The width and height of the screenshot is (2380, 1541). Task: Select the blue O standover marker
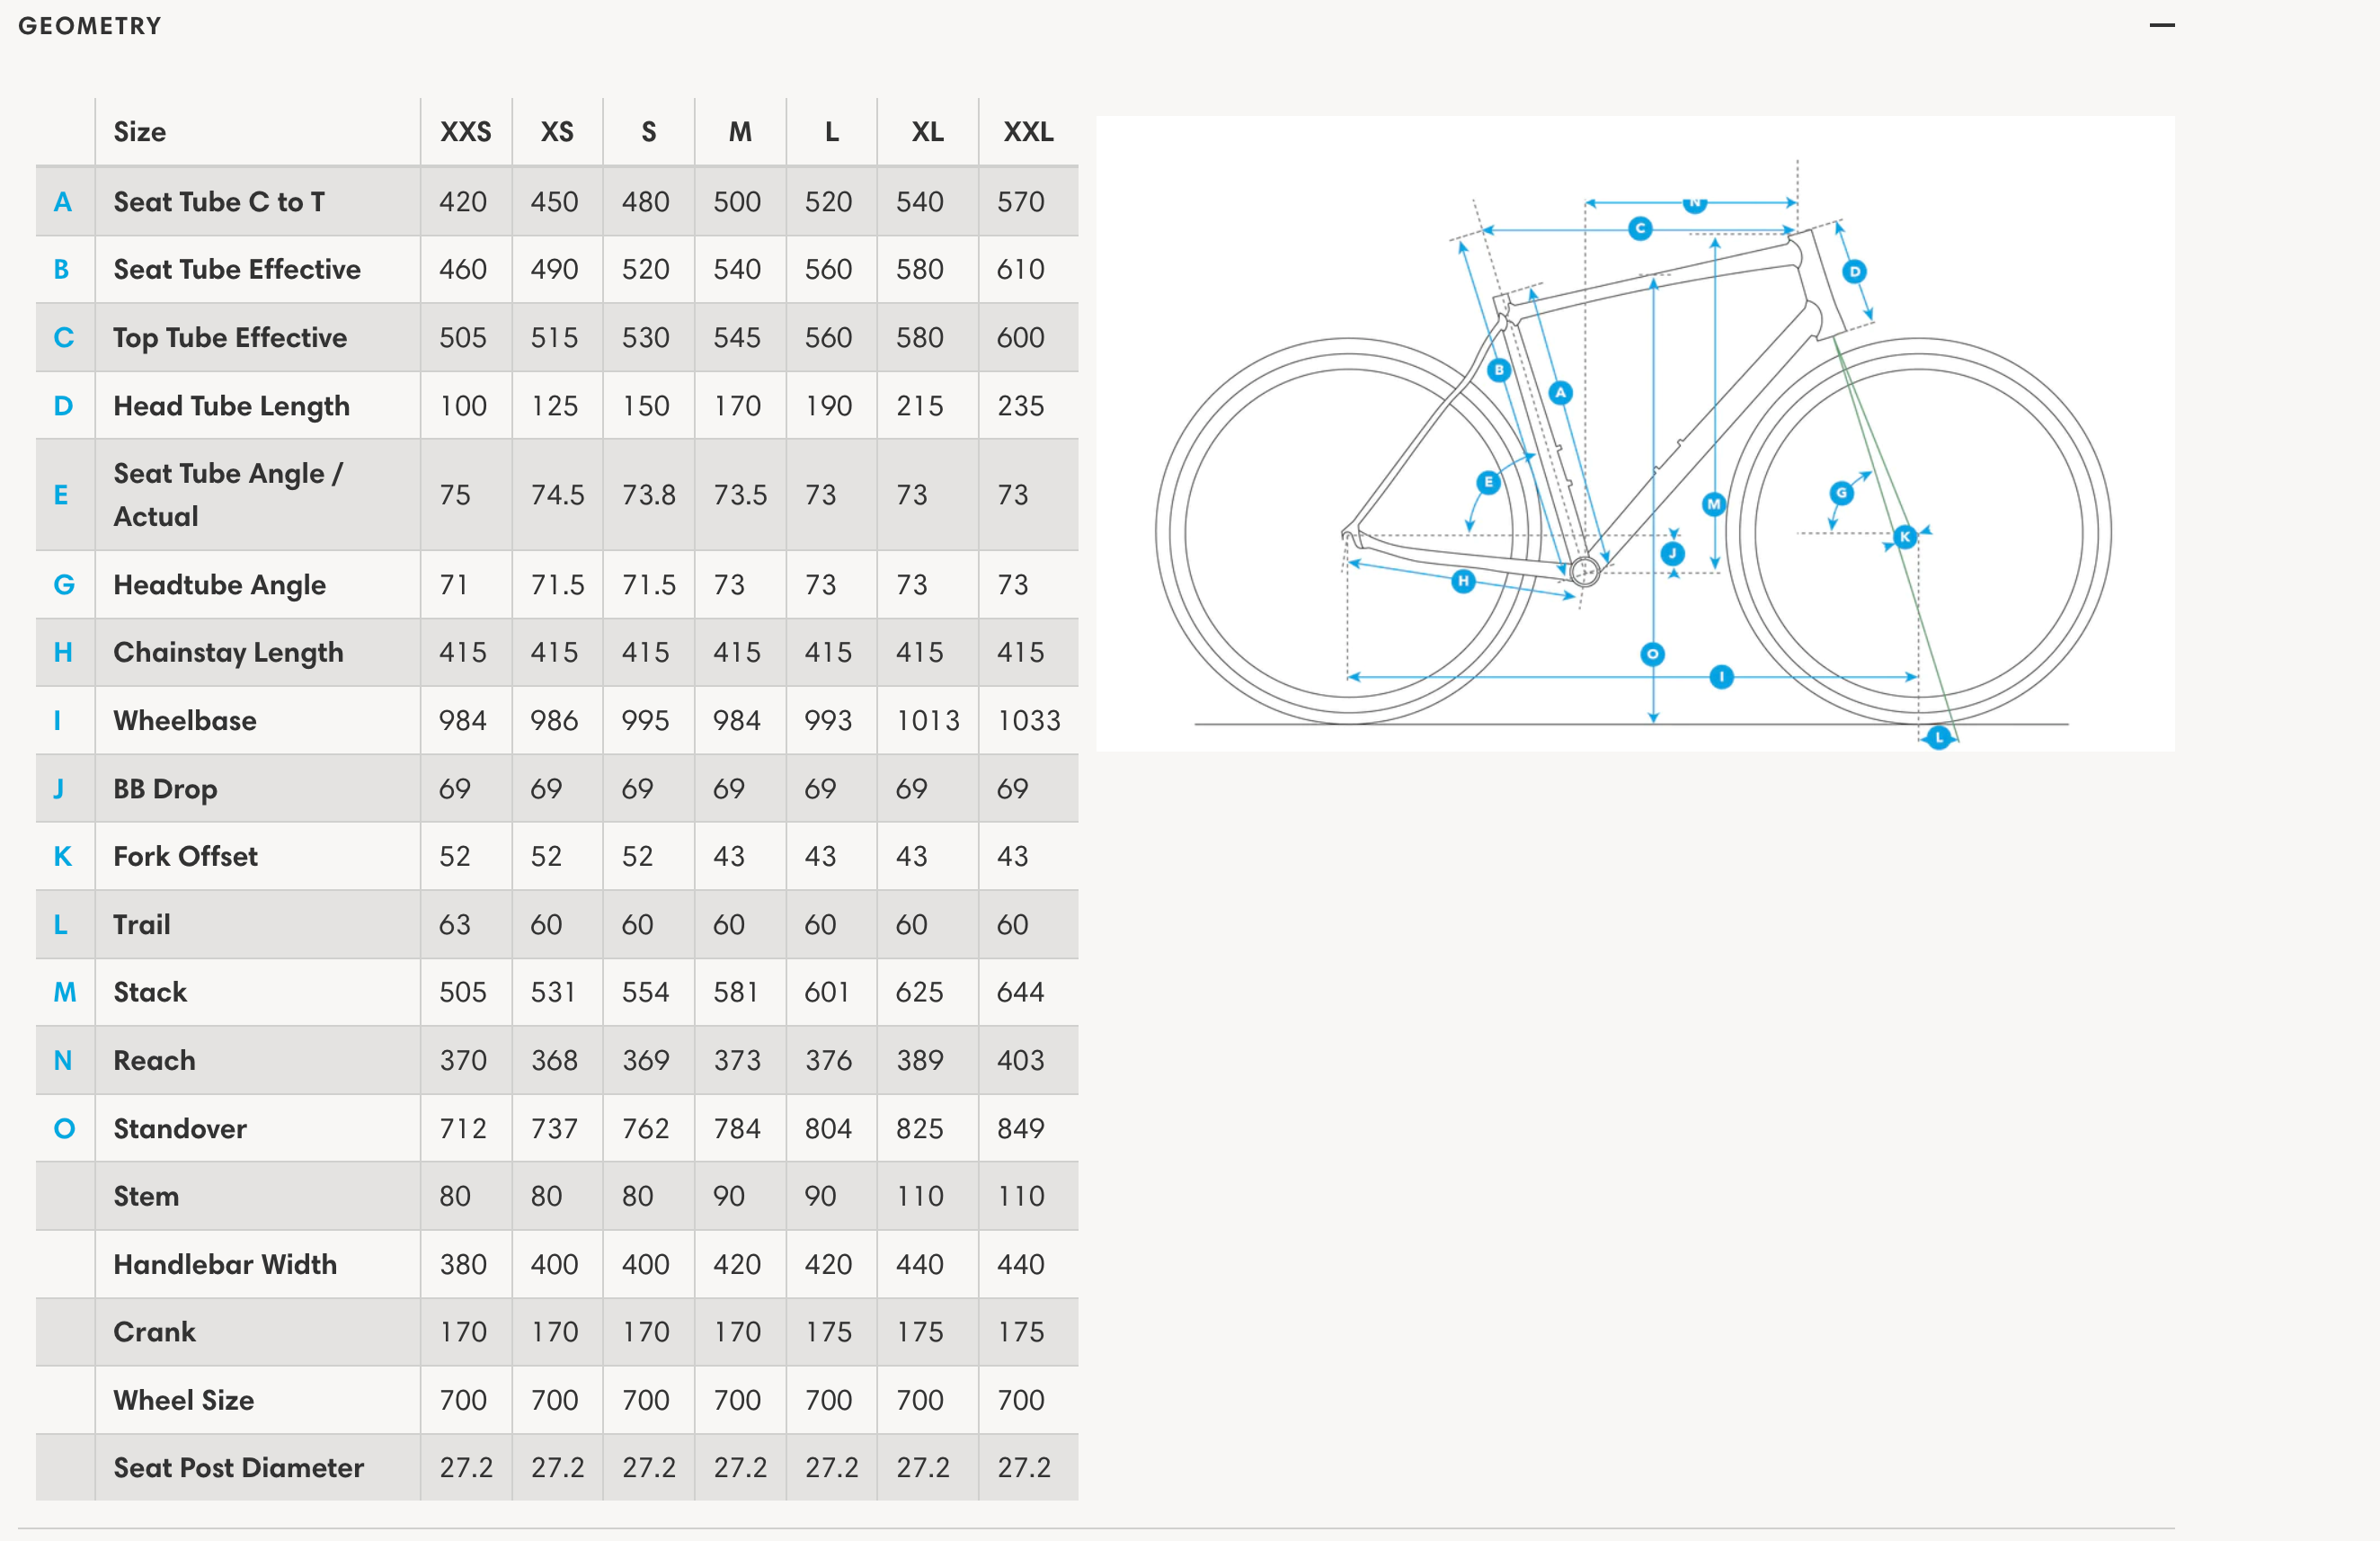[1652, 654]
